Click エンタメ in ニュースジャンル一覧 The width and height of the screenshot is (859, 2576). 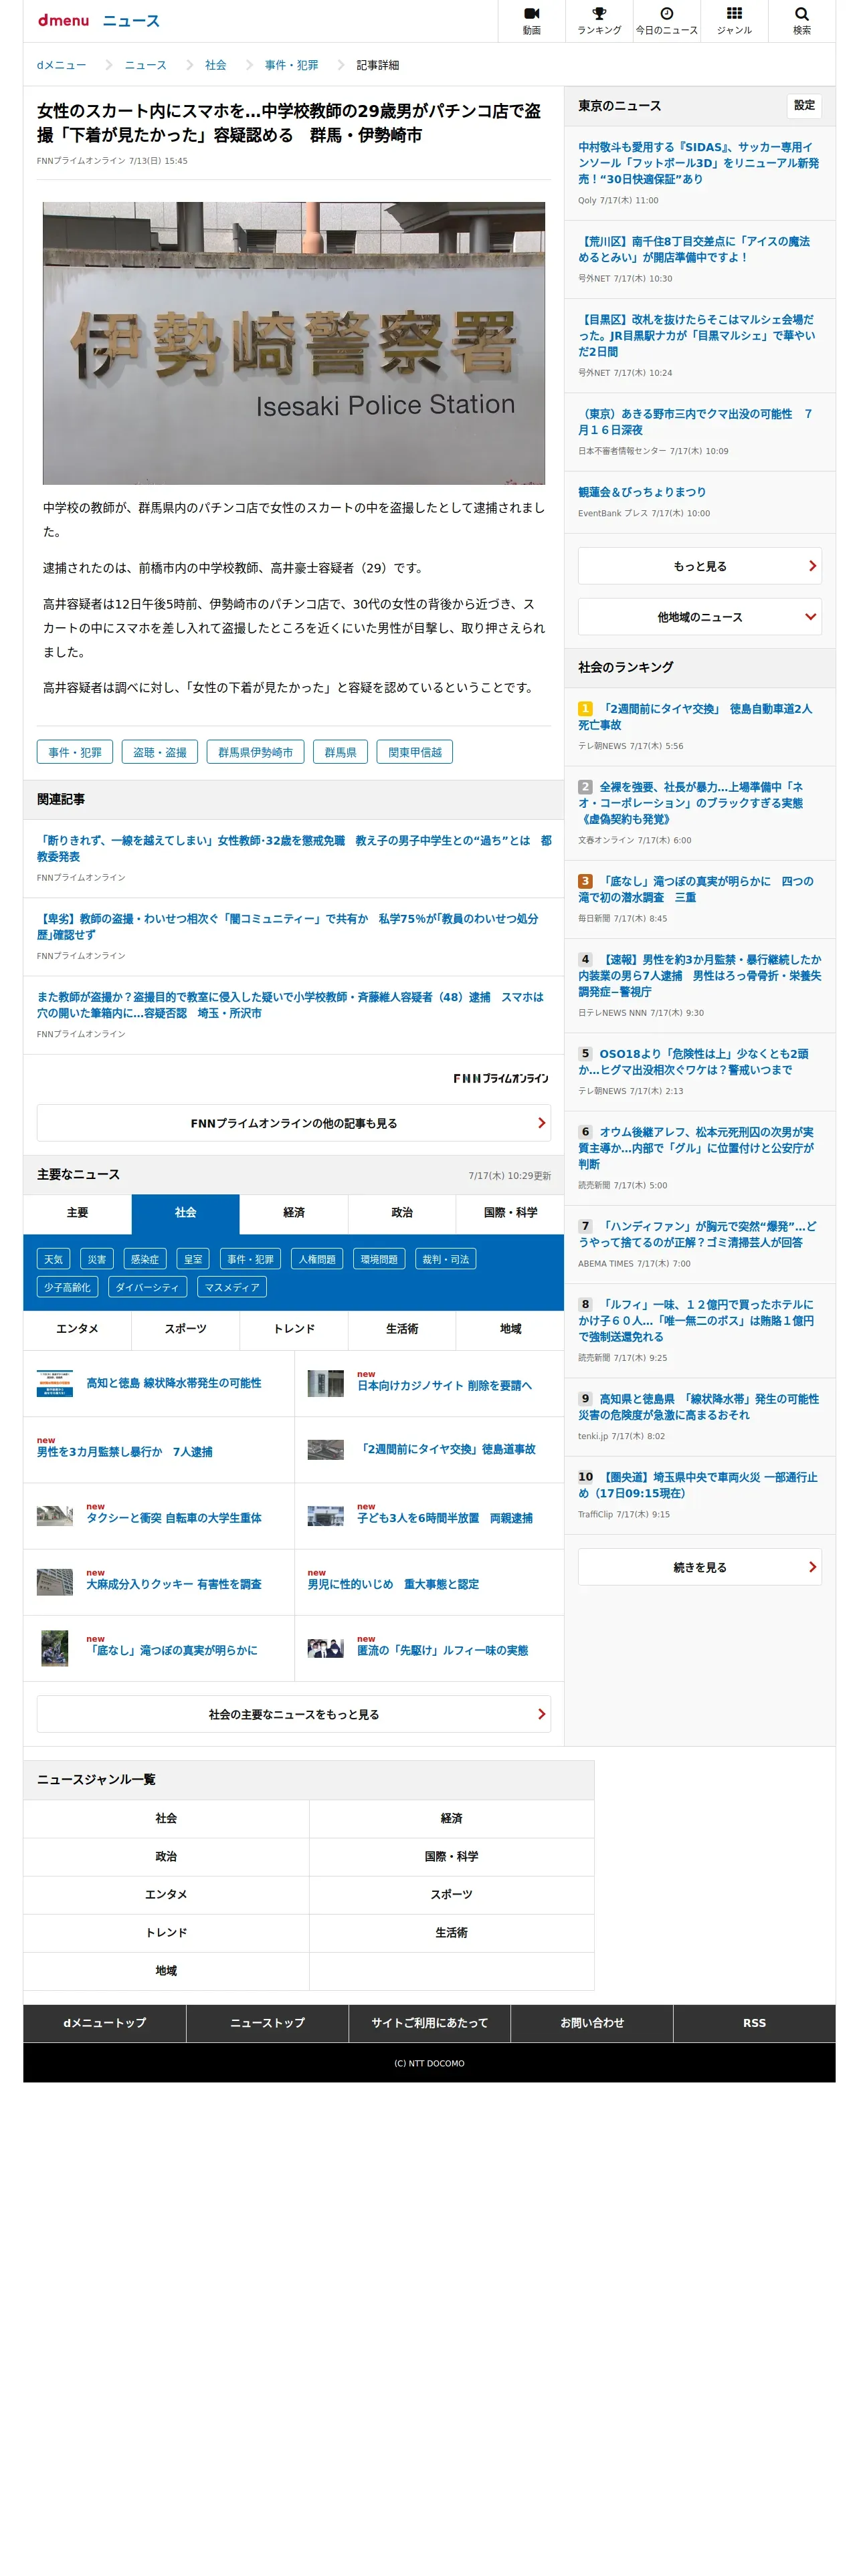[166, 1894]
